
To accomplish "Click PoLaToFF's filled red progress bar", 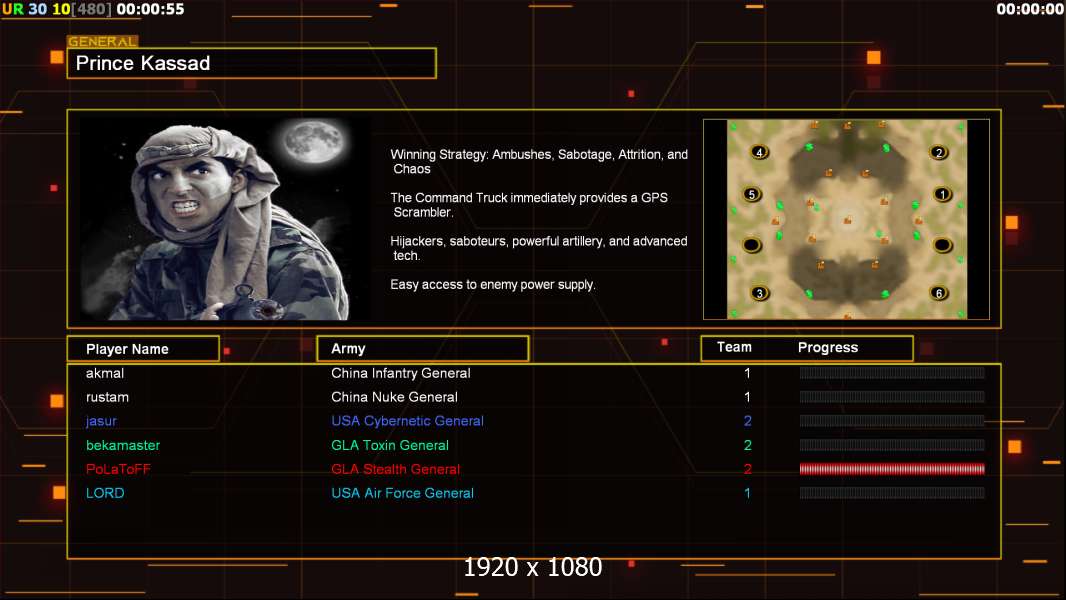I will pyautogui.click(x=892, y=469).
